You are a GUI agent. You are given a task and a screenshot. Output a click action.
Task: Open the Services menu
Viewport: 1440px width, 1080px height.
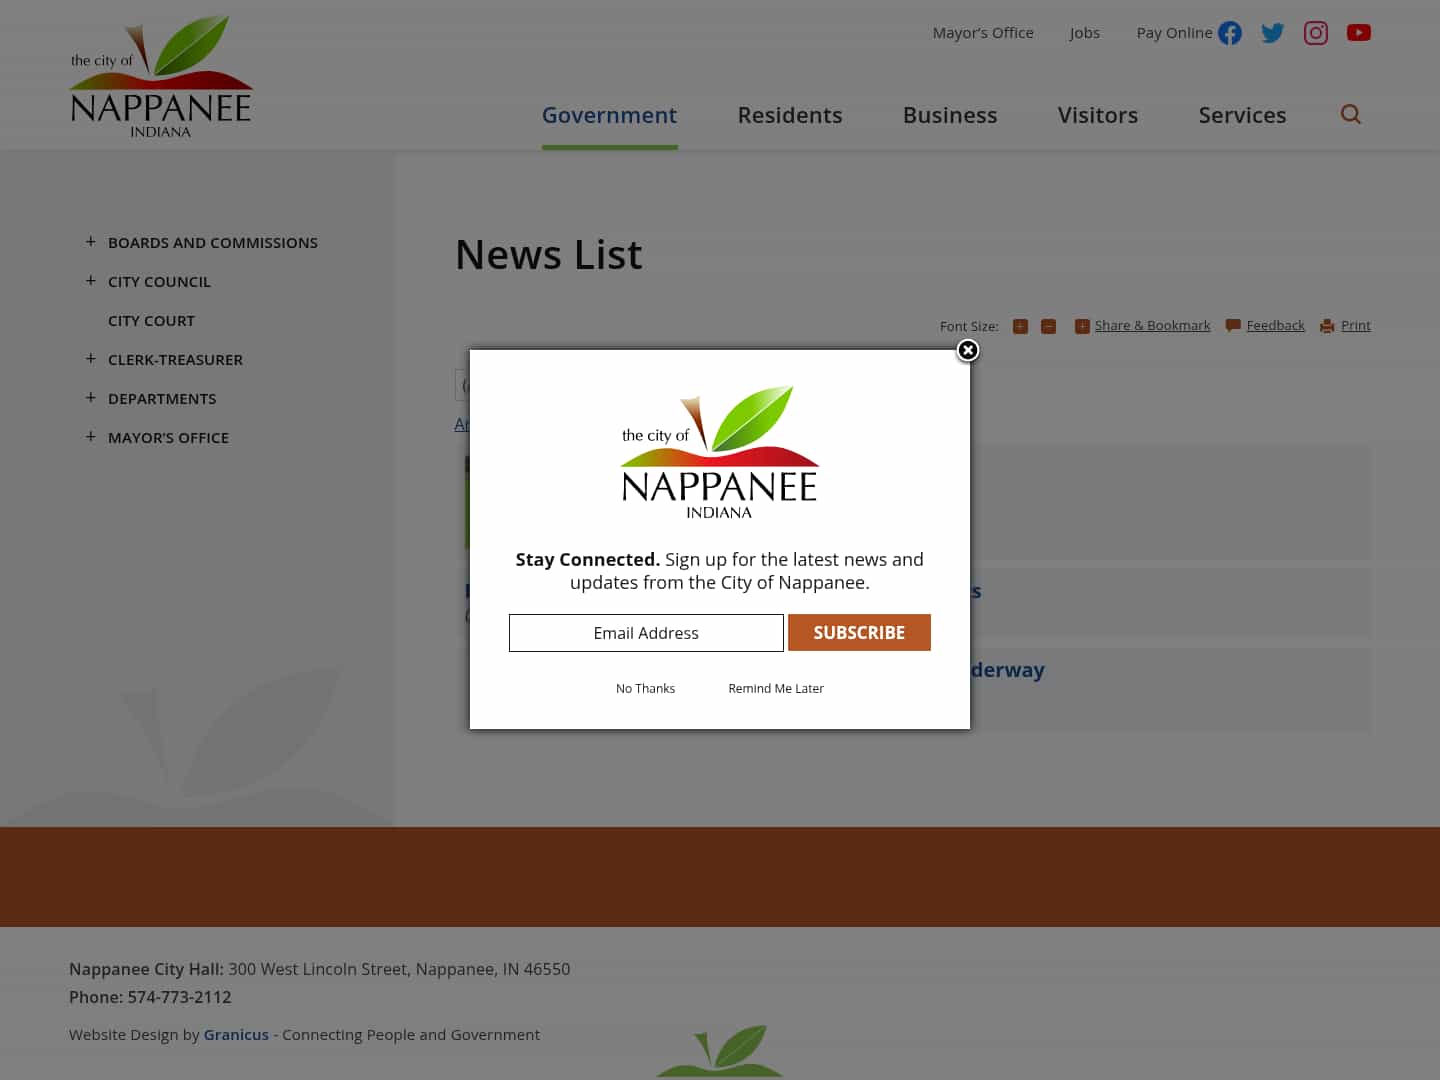(x=1242, y=115)
